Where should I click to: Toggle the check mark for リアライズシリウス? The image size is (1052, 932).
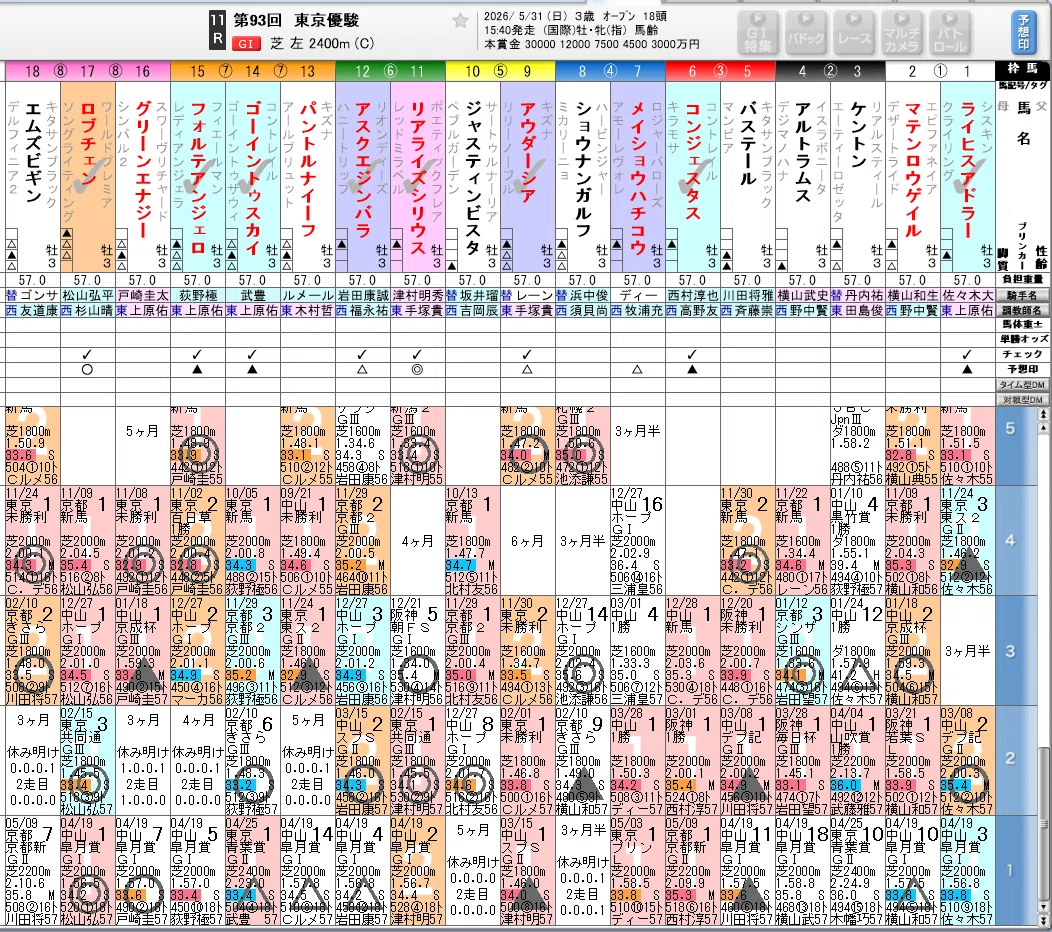[x=417, y=354]
